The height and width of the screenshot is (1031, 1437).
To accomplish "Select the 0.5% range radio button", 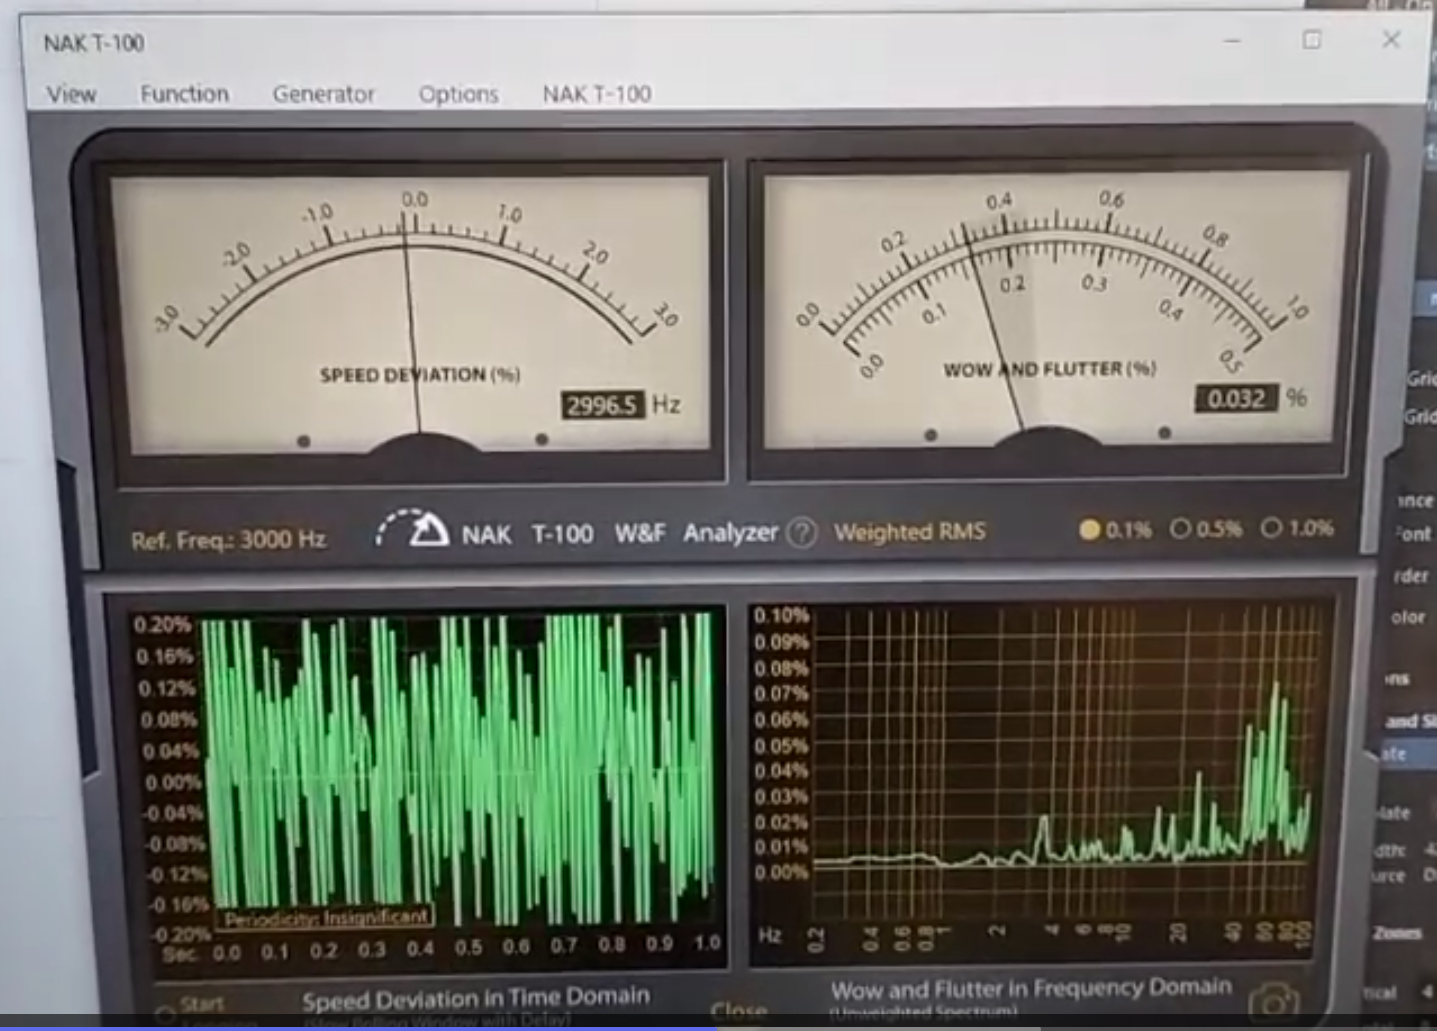I will point(1181,528).
